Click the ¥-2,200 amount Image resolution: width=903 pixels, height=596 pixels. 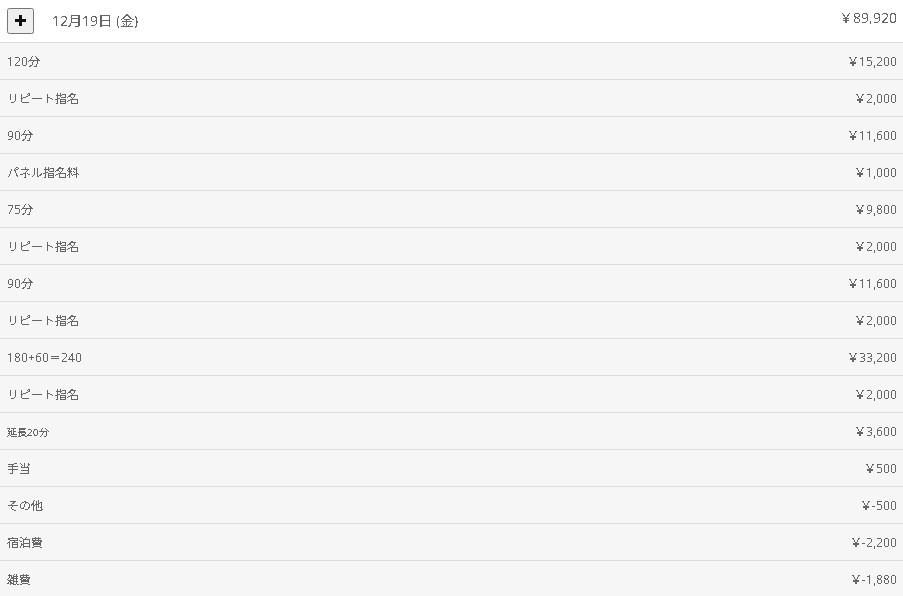[873, 543]
